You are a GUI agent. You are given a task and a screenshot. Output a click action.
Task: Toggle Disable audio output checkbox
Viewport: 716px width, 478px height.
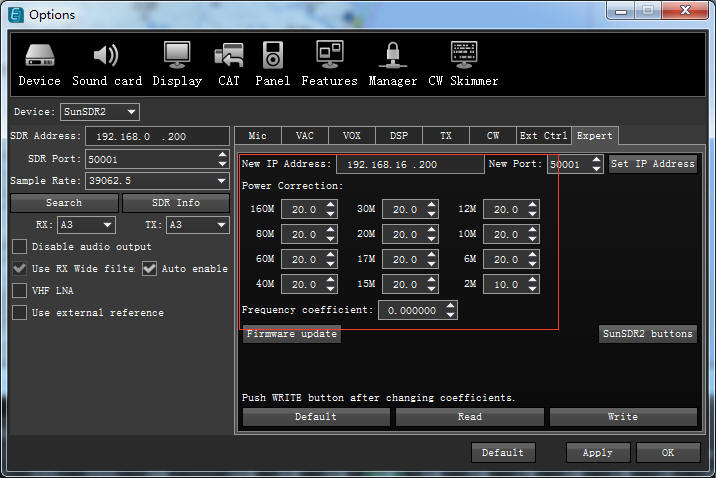pyautogui.click(x=19, y=247)
